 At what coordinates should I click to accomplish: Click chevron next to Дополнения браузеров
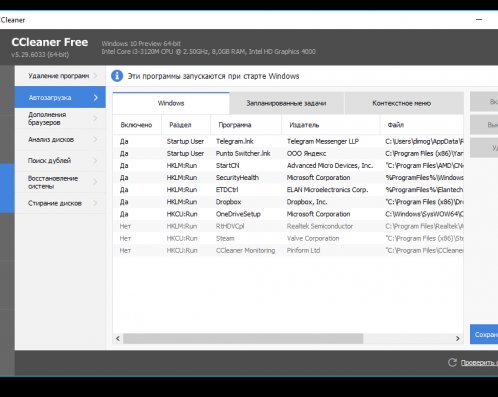95,118
